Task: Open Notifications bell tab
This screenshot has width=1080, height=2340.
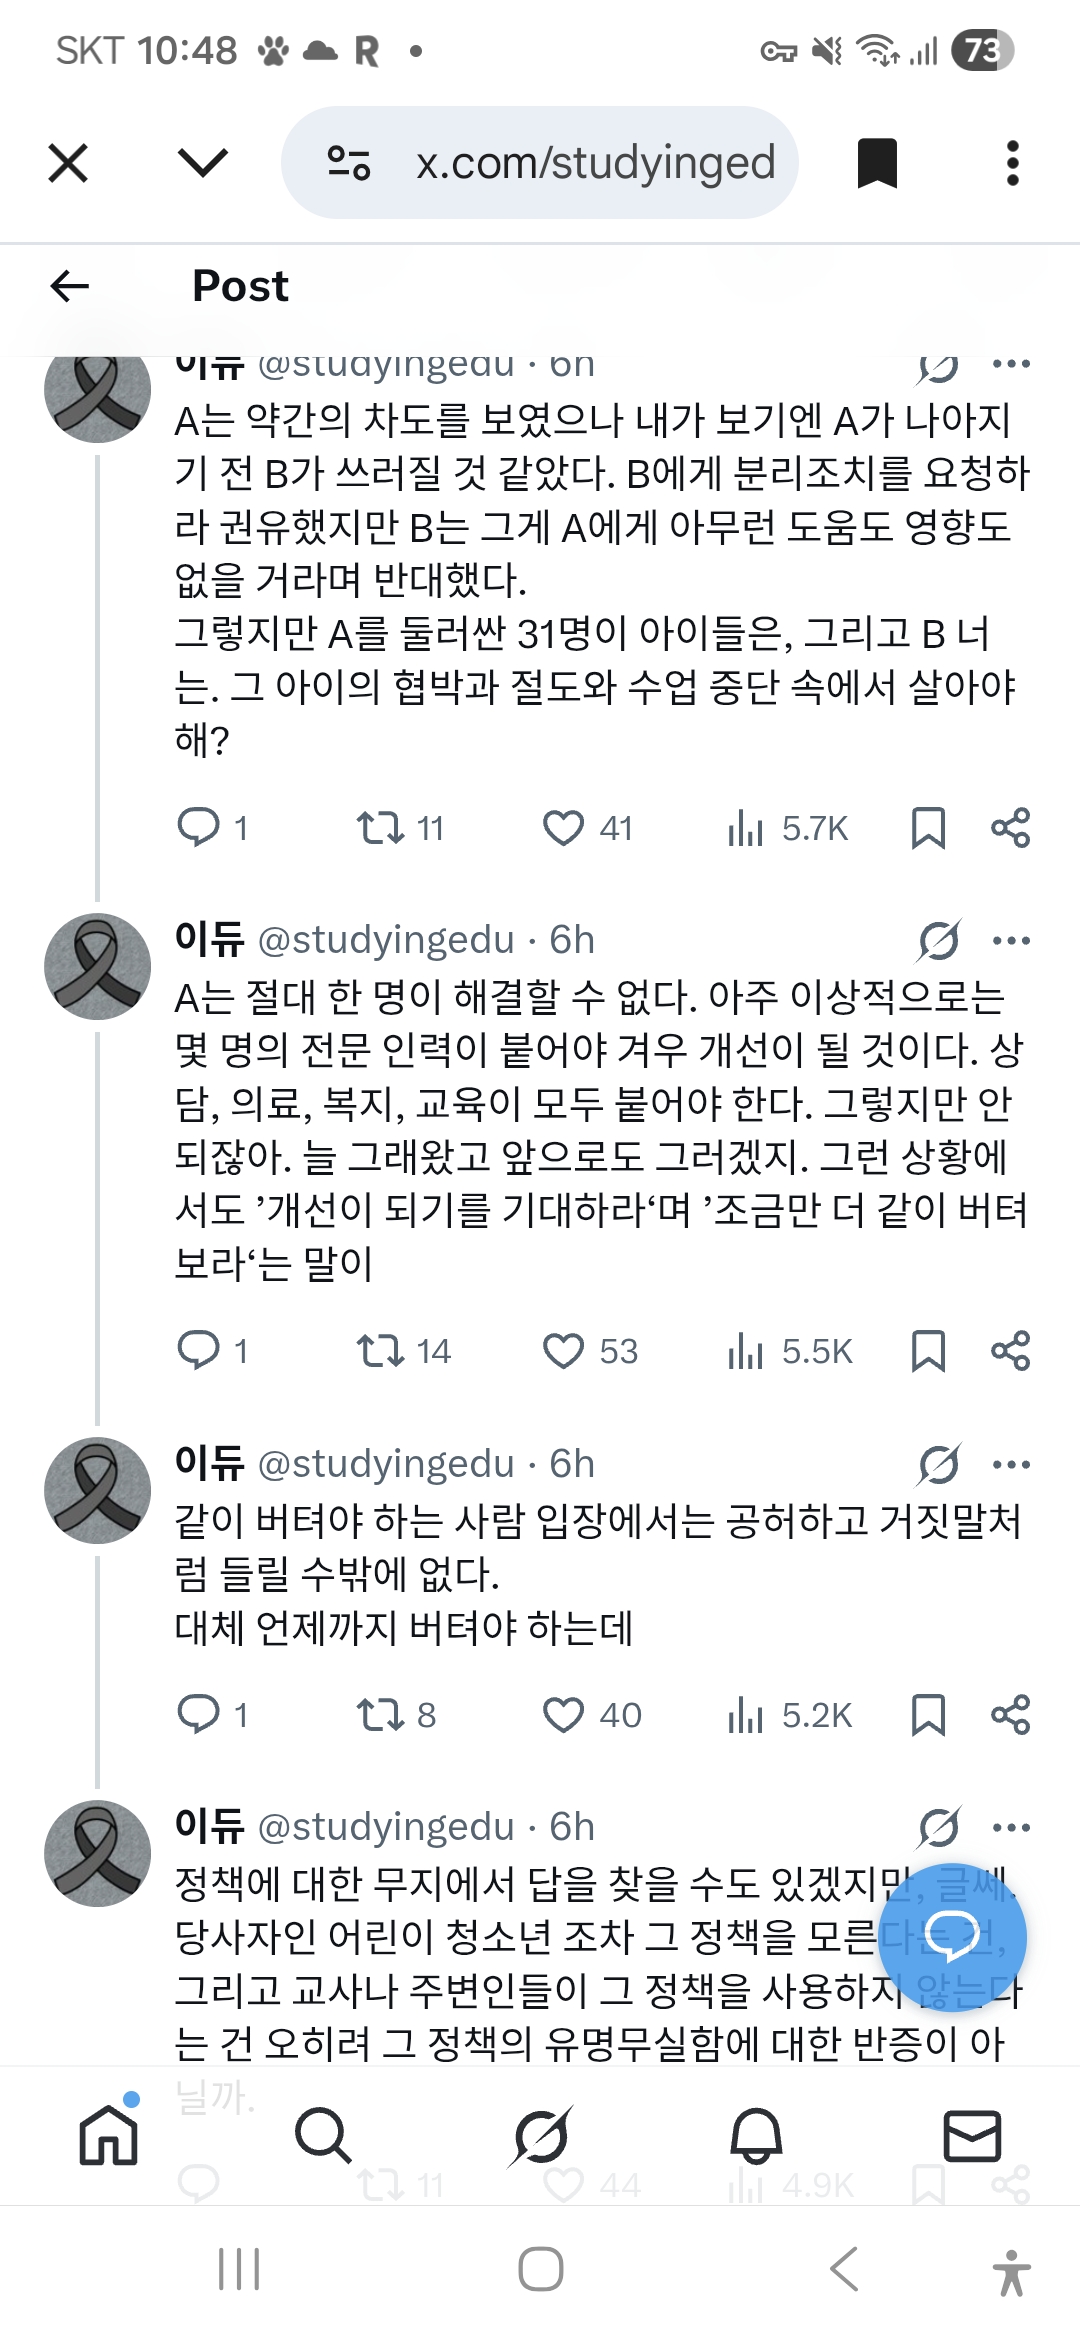Action: click(756, 2136)
